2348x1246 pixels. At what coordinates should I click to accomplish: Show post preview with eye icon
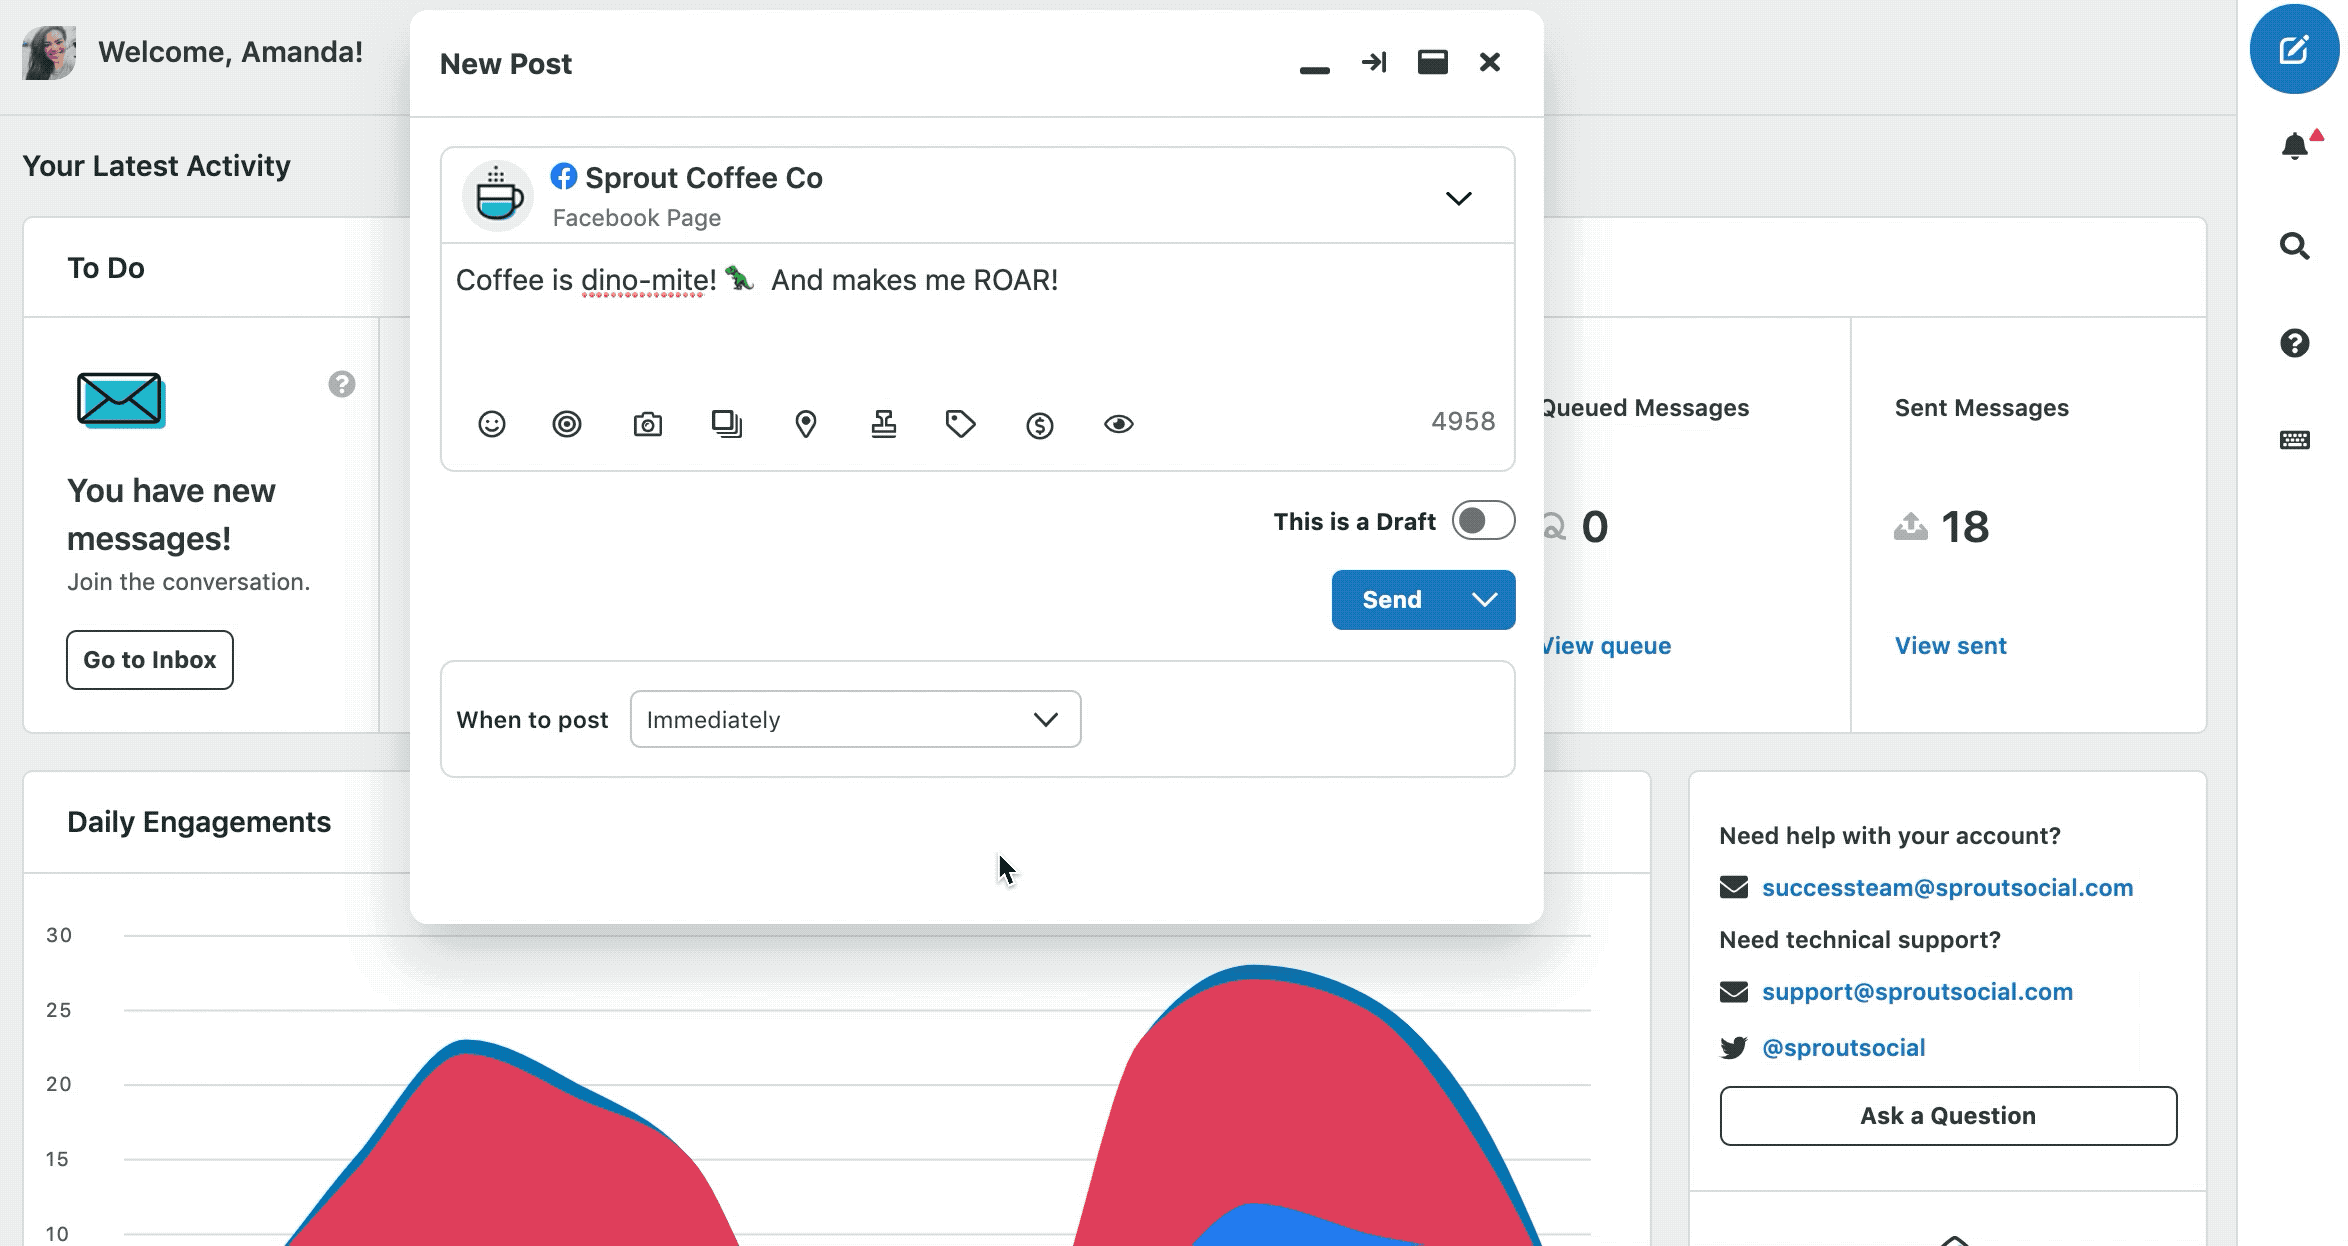[1119, 424]
